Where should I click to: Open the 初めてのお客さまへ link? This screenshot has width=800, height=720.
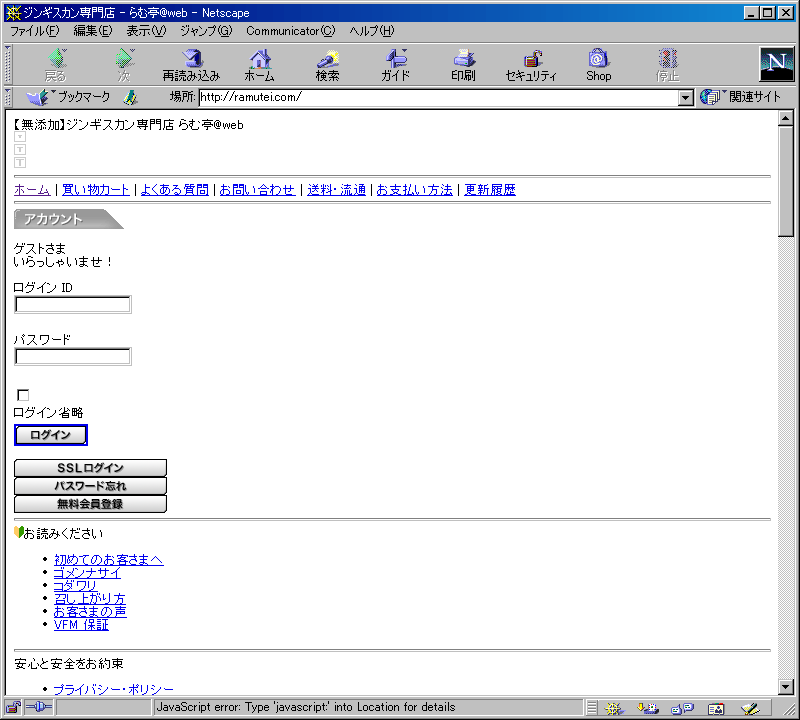(109, 560)
